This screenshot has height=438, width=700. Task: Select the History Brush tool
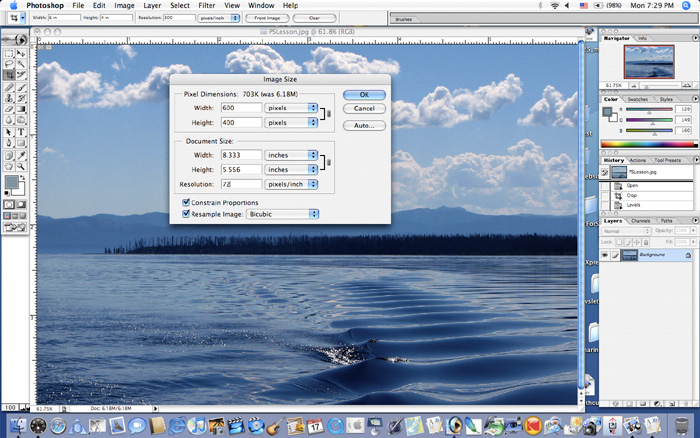pos(21,98)
